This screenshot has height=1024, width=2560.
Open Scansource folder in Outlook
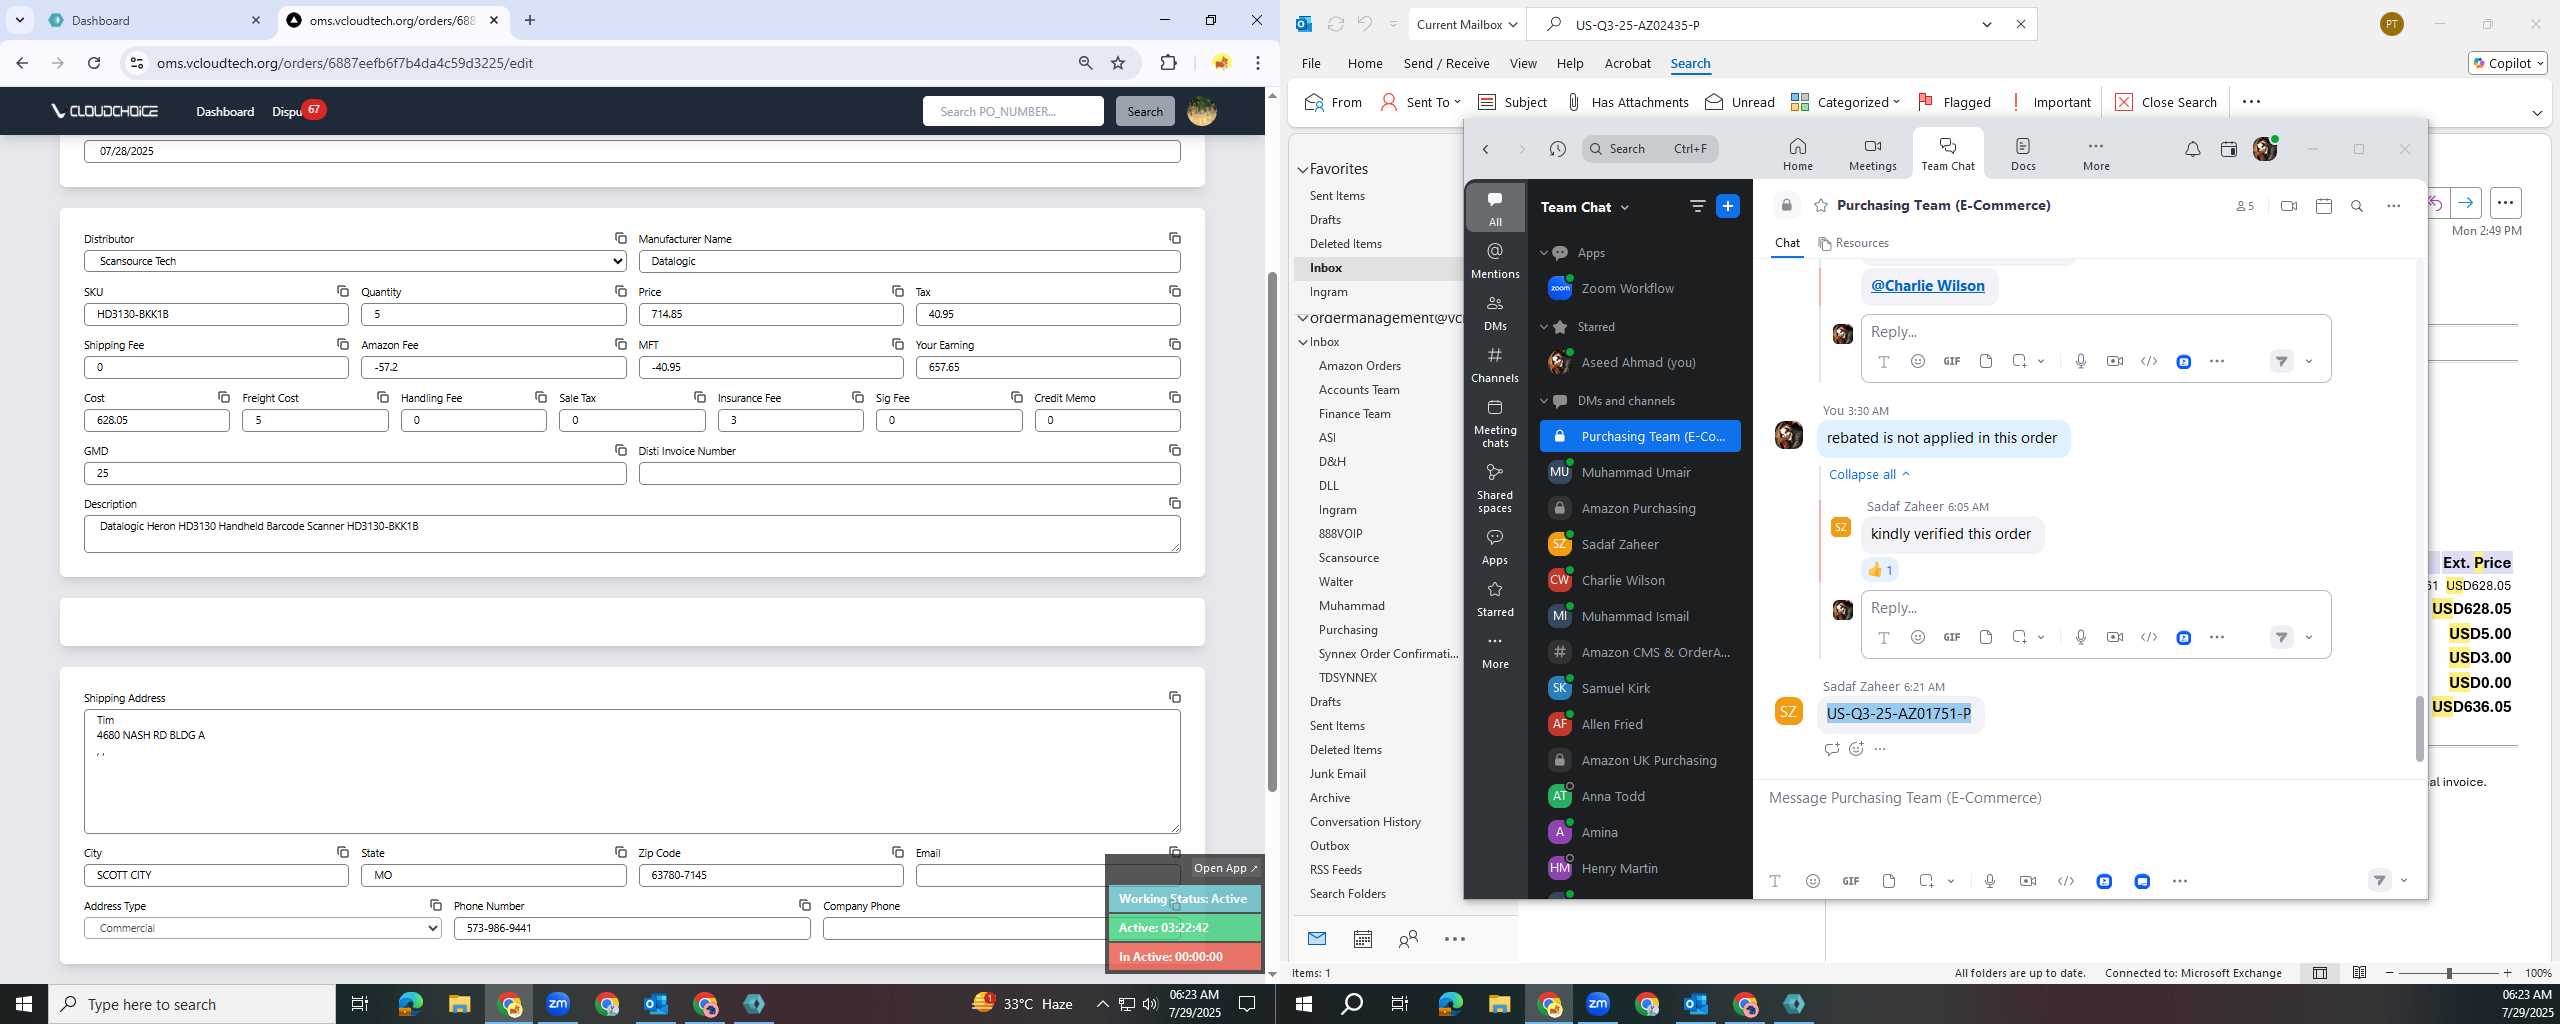1348,558
